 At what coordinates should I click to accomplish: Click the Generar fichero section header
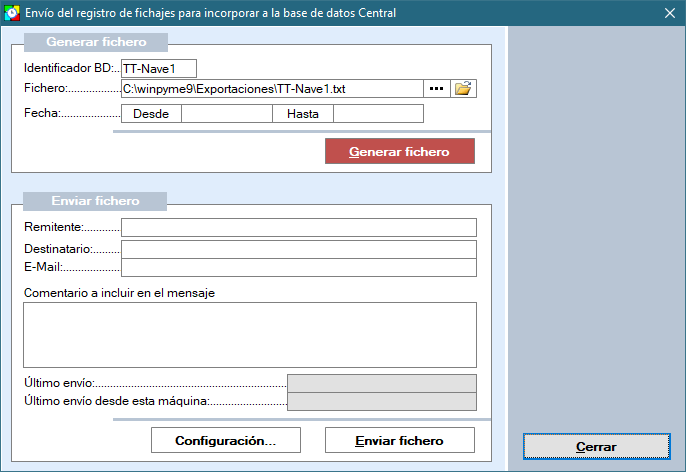pyautogui.click(x=96, y=42)
